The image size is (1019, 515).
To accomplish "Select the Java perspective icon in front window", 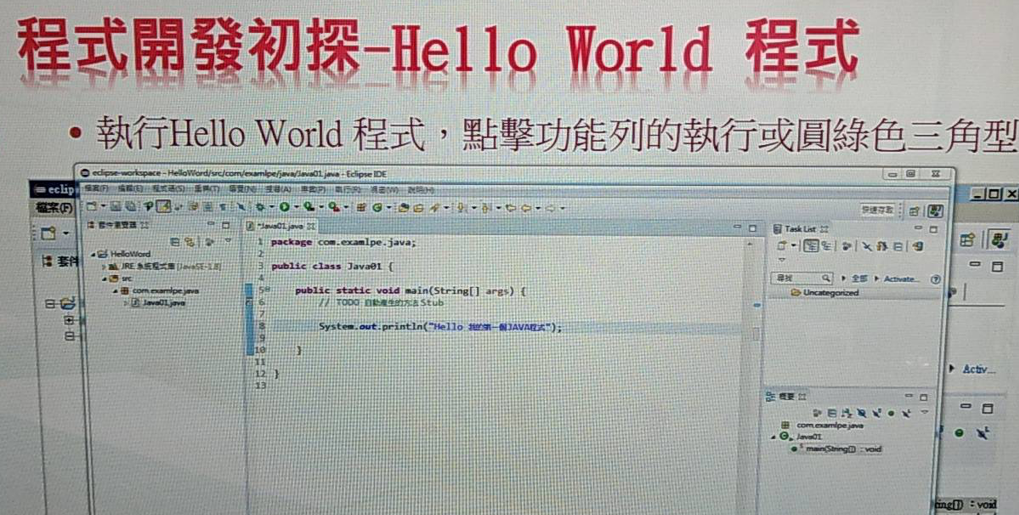I will pyautogui.click(x=935, y=211).
